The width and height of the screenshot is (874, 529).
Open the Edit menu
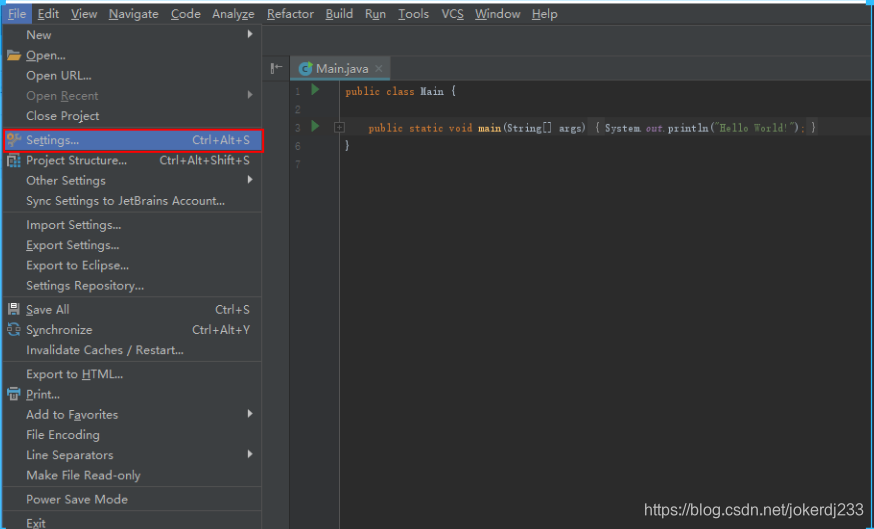tap(48, 14)
